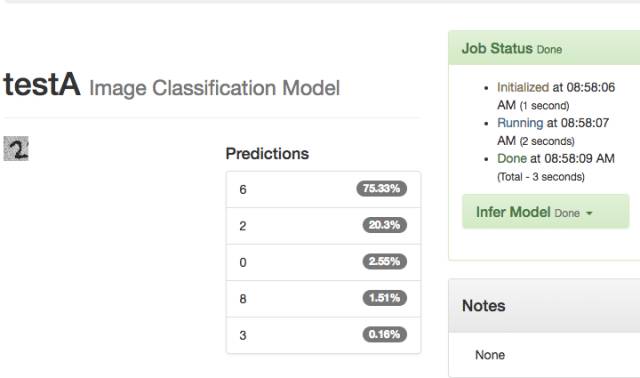
Task: Click the testA model title
Action: coord(42,84)
